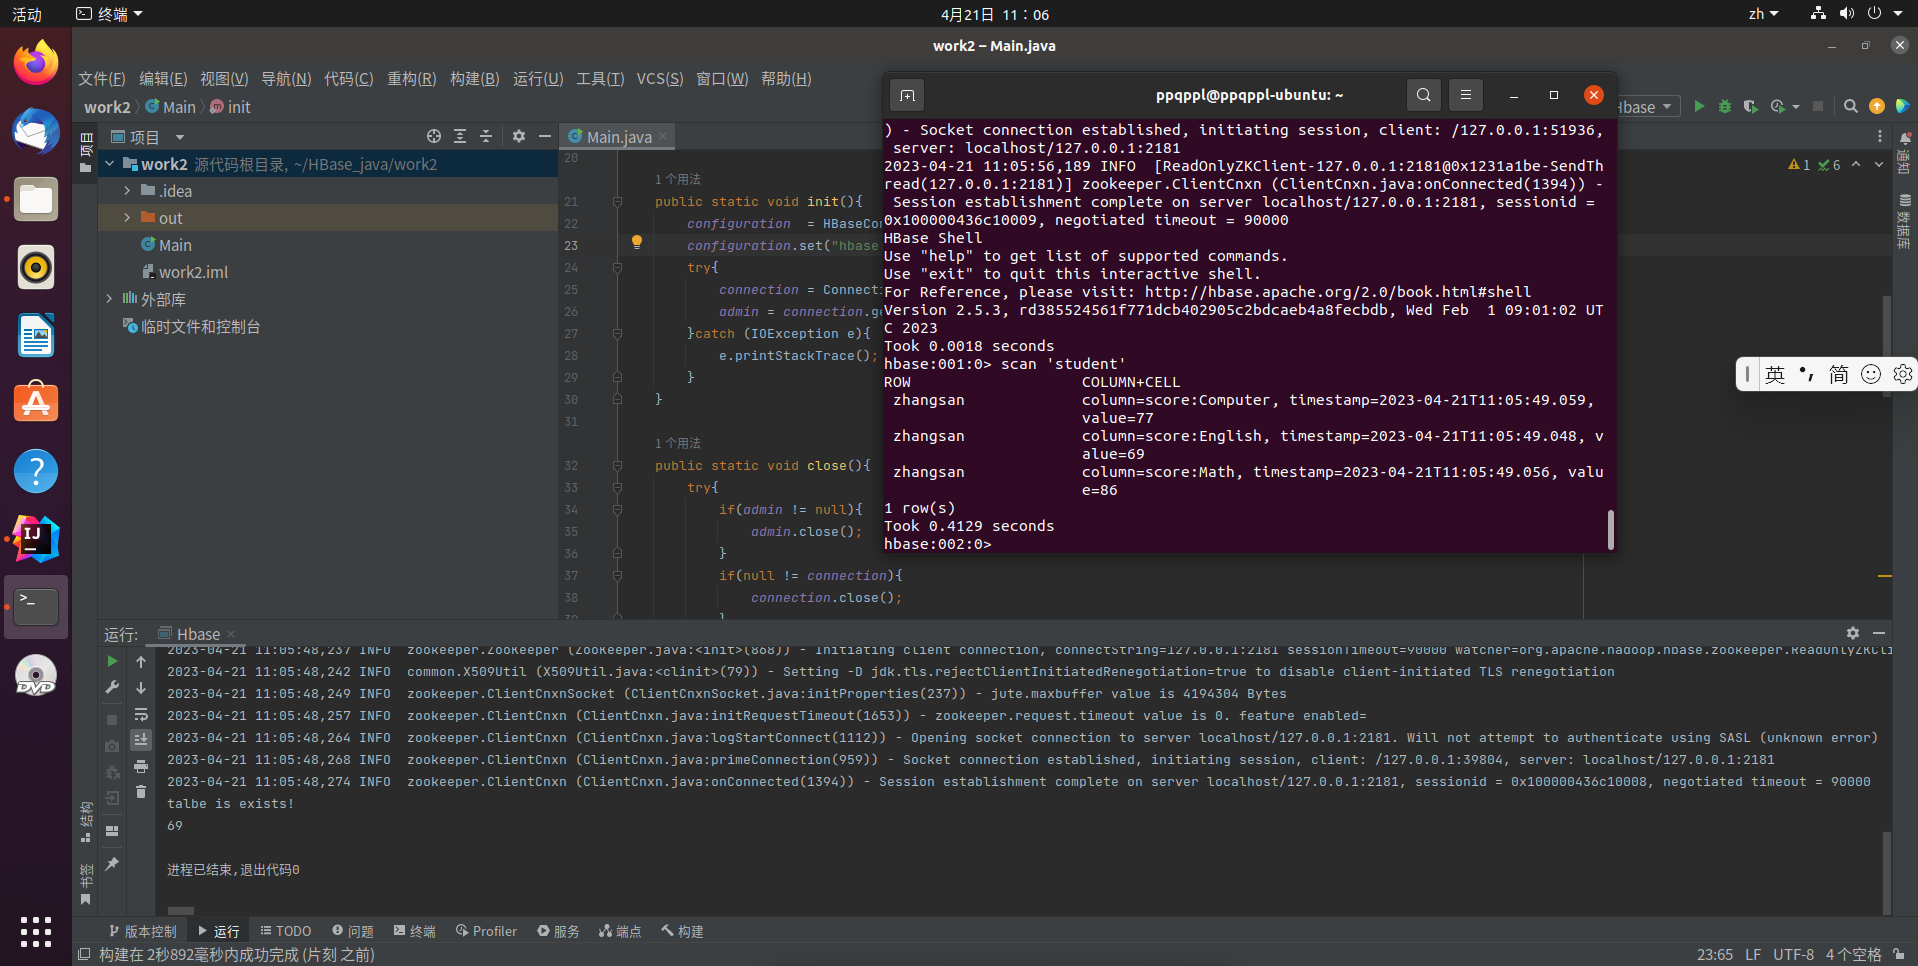Click the intention light bulb on line 23

pyautogui.click(x=637, y=242)
